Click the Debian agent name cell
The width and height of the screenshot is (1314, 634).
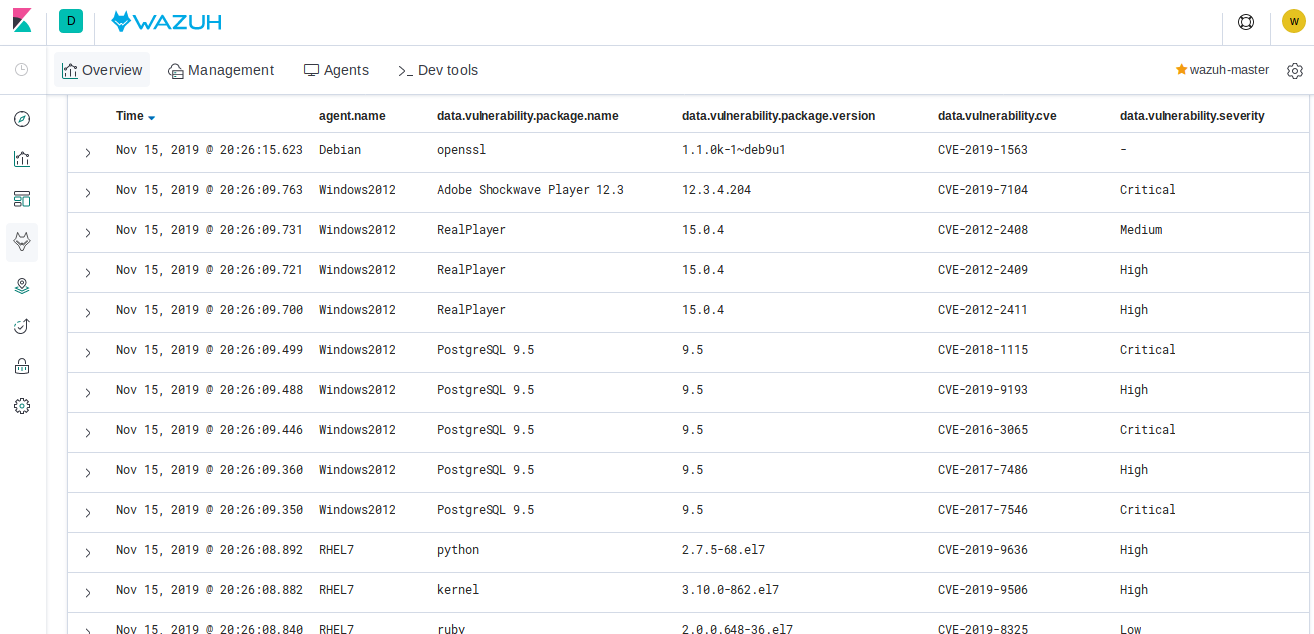point(340,150)
